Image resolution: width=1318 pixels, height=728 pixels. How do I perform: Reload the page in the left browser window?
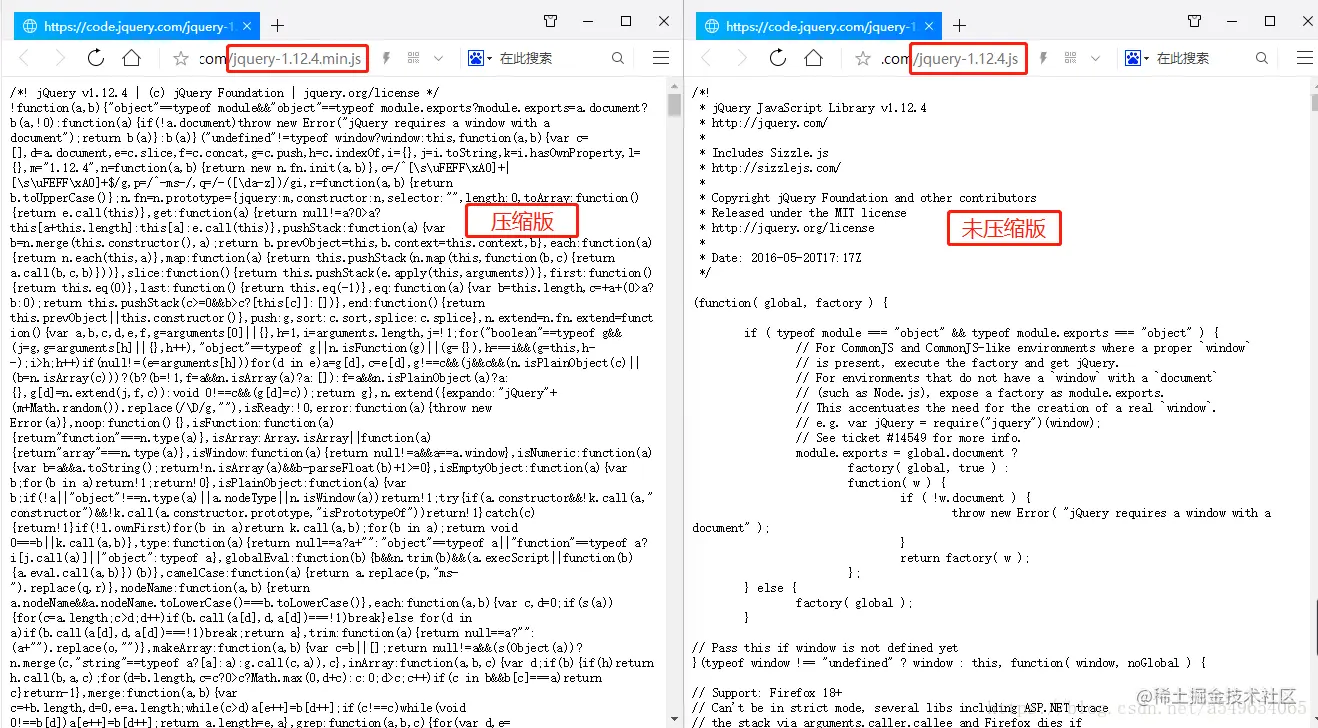pyautogui.click(x=96, y=59)
